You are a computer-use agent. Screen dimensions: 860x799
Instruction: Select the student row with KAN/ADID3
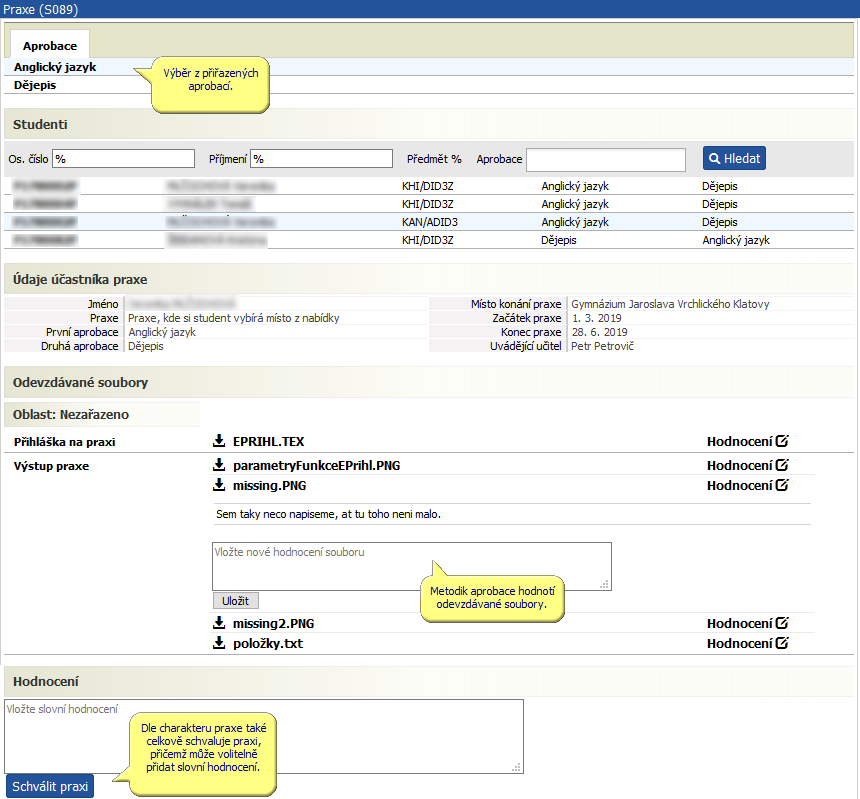tap(429, 222)
